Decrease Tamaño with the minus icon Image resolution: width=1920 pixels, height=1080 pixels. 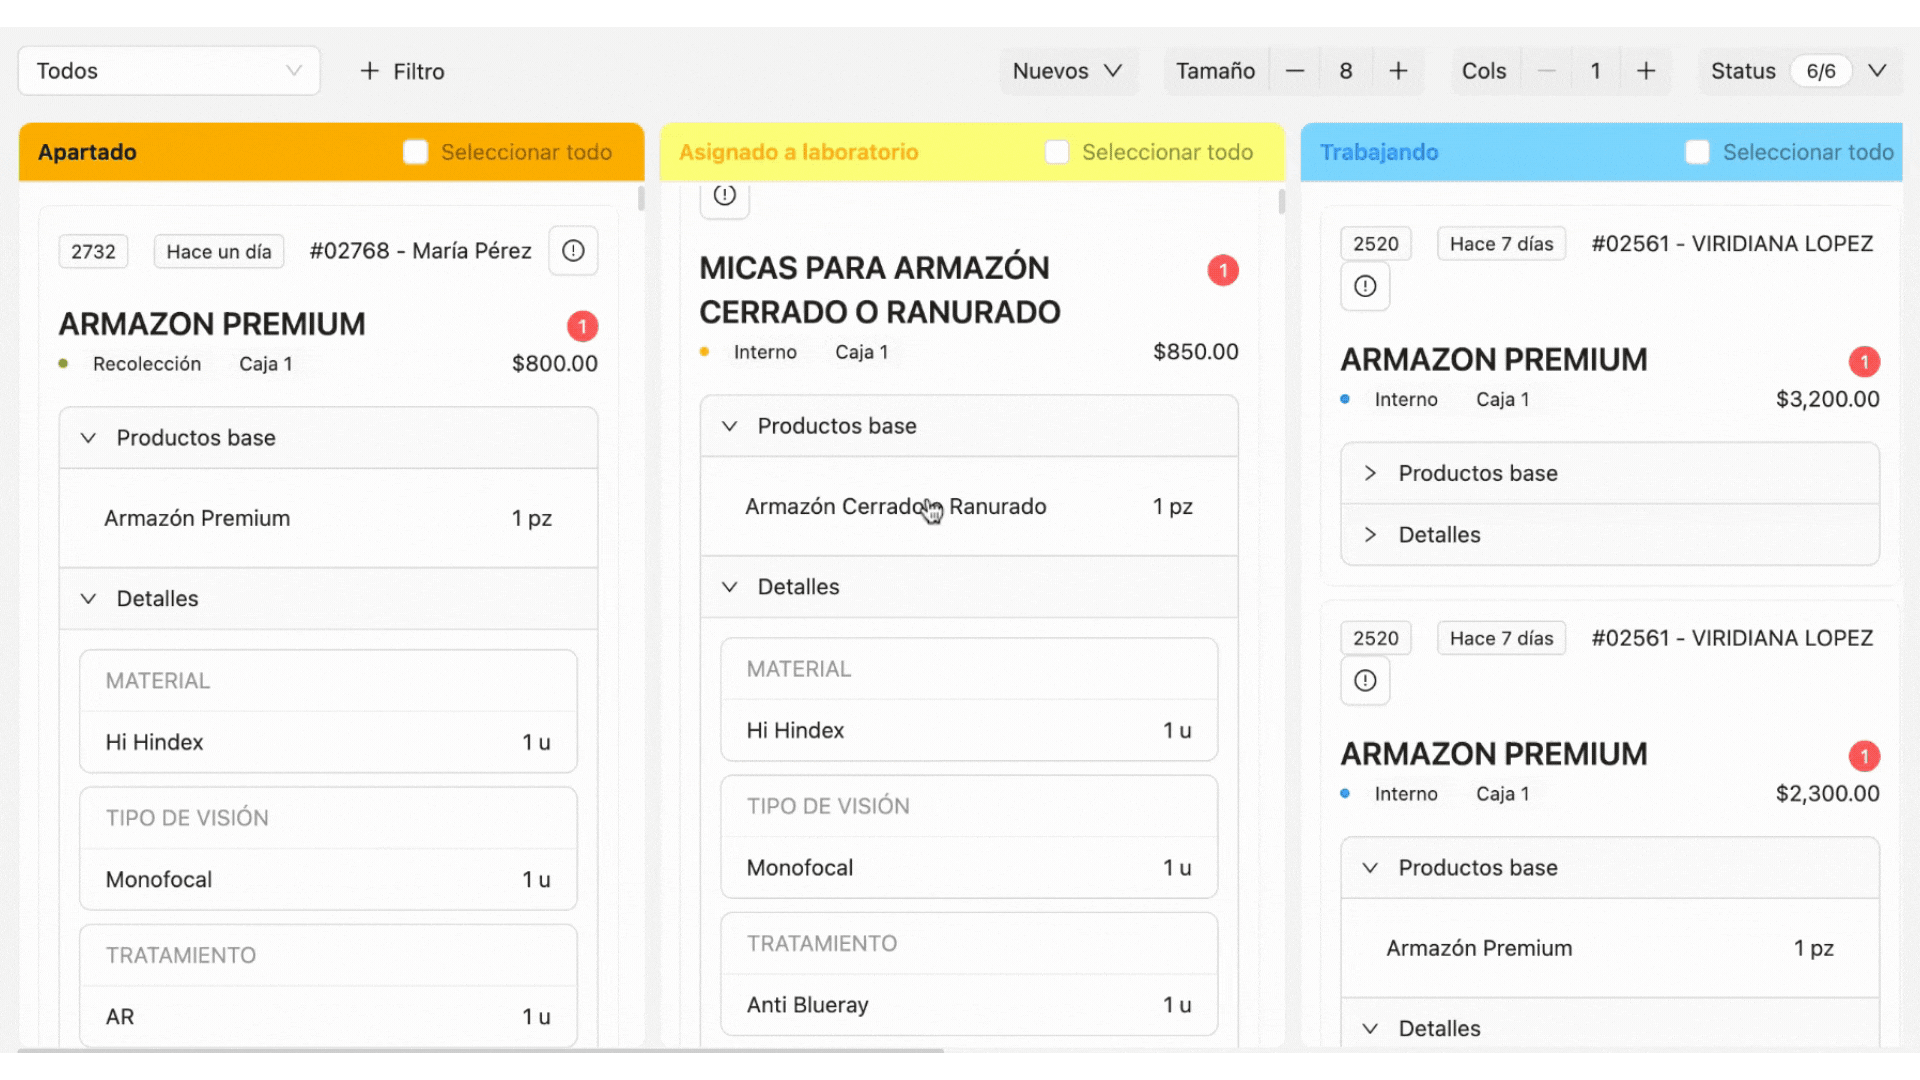click(x=1295, y=71)
